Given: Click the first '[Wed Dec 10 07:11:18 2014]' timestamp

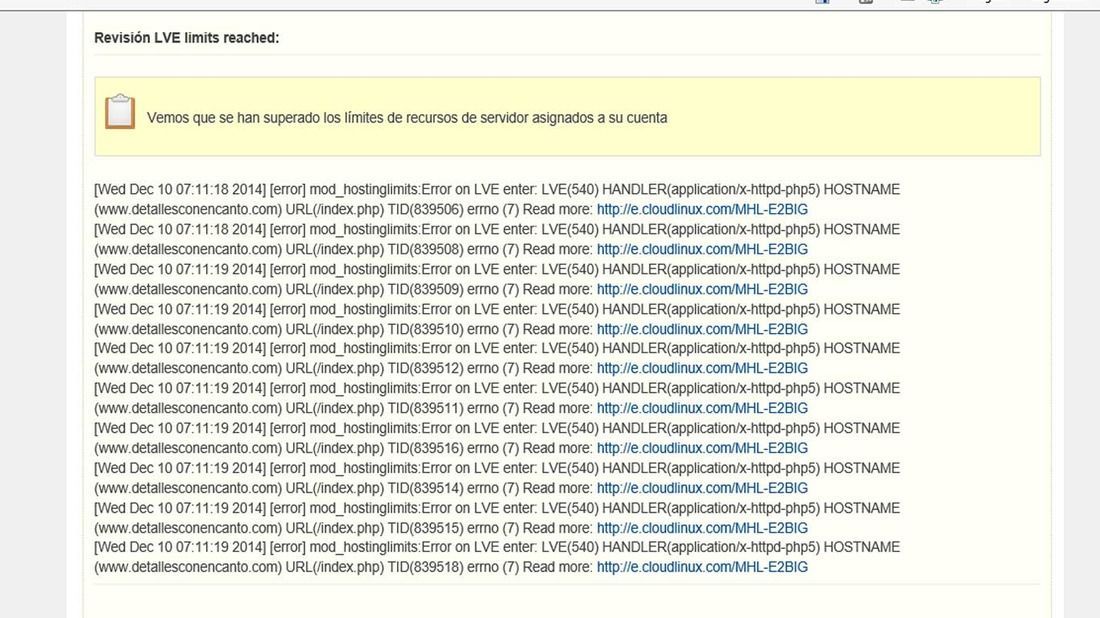Looking at the screenshot, I should (180, 189).
